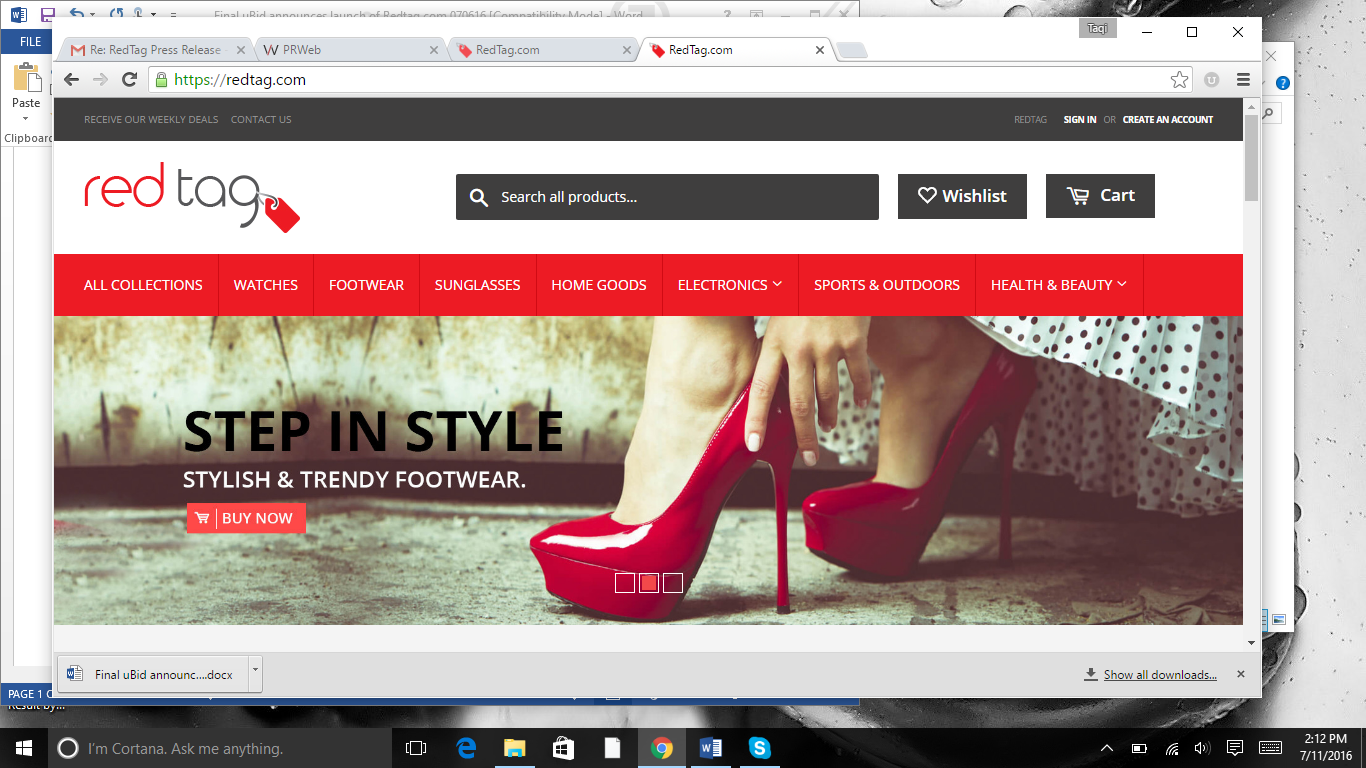Click the Word file icon in the downloads bar
1366x768 pixels.
click(x=75, y=674)
